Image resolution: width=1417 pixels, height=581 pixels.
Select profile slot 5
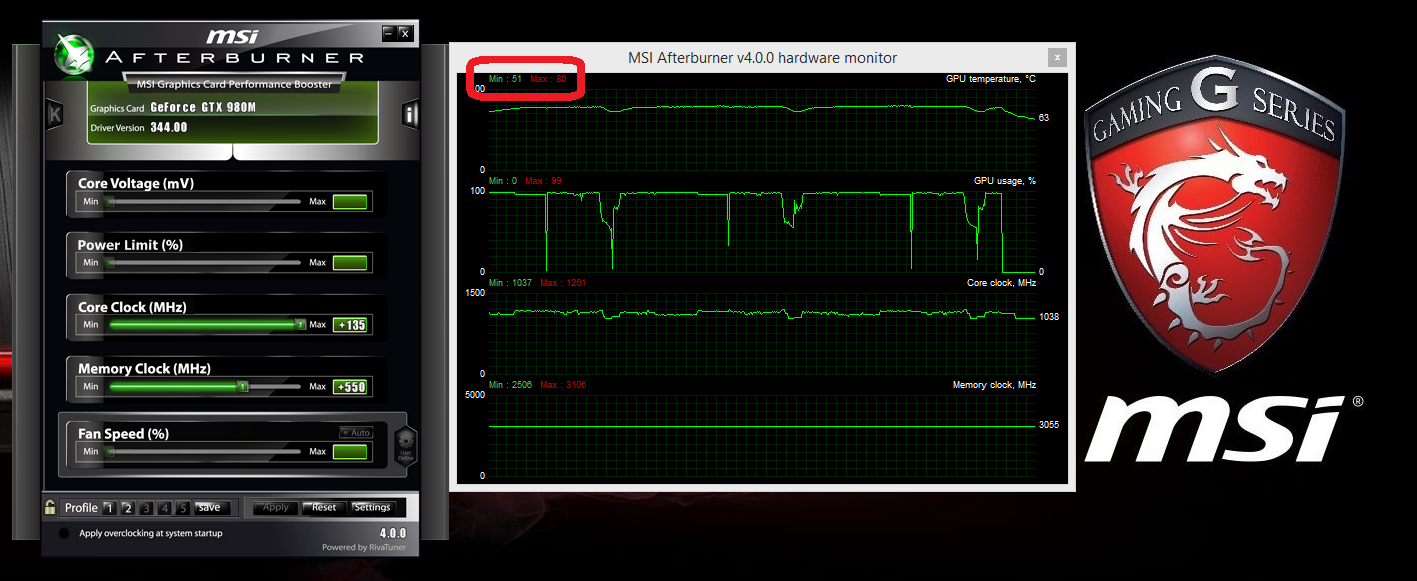point(183,508)
